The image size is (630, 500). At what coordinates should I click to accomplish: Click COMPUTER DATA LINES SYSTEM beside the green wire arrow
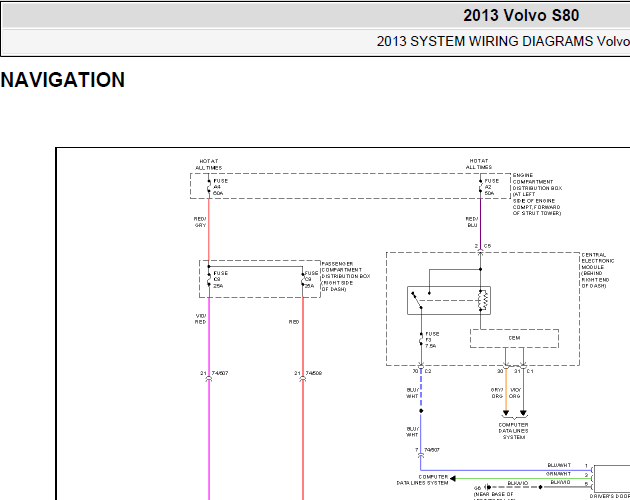422,480
